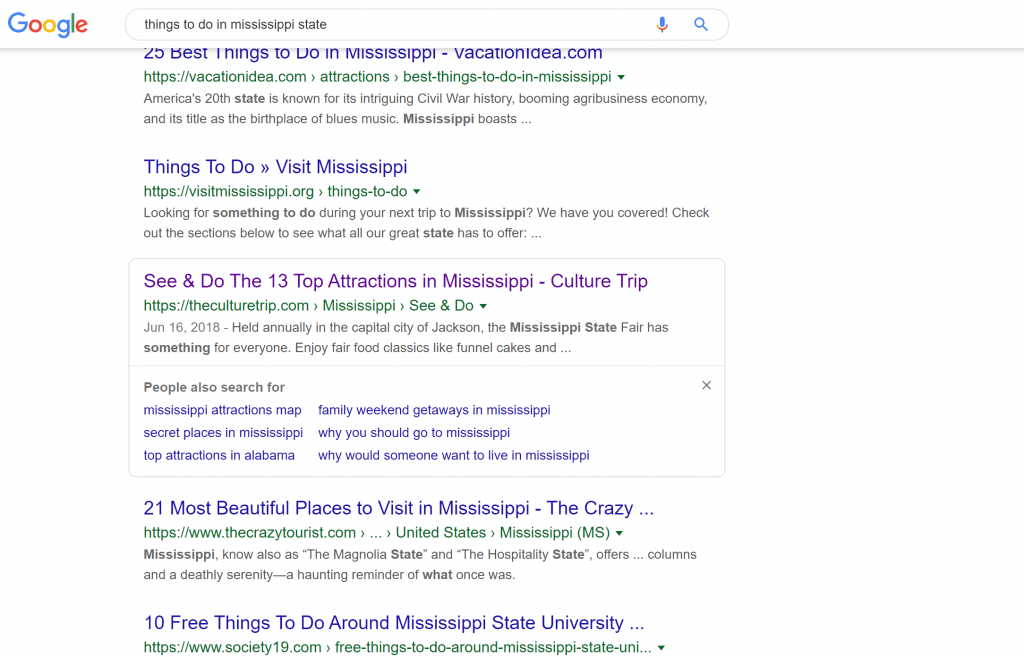Click the society19.com green URL
This screenshot has width=1024, height=657.
(398, 648)
